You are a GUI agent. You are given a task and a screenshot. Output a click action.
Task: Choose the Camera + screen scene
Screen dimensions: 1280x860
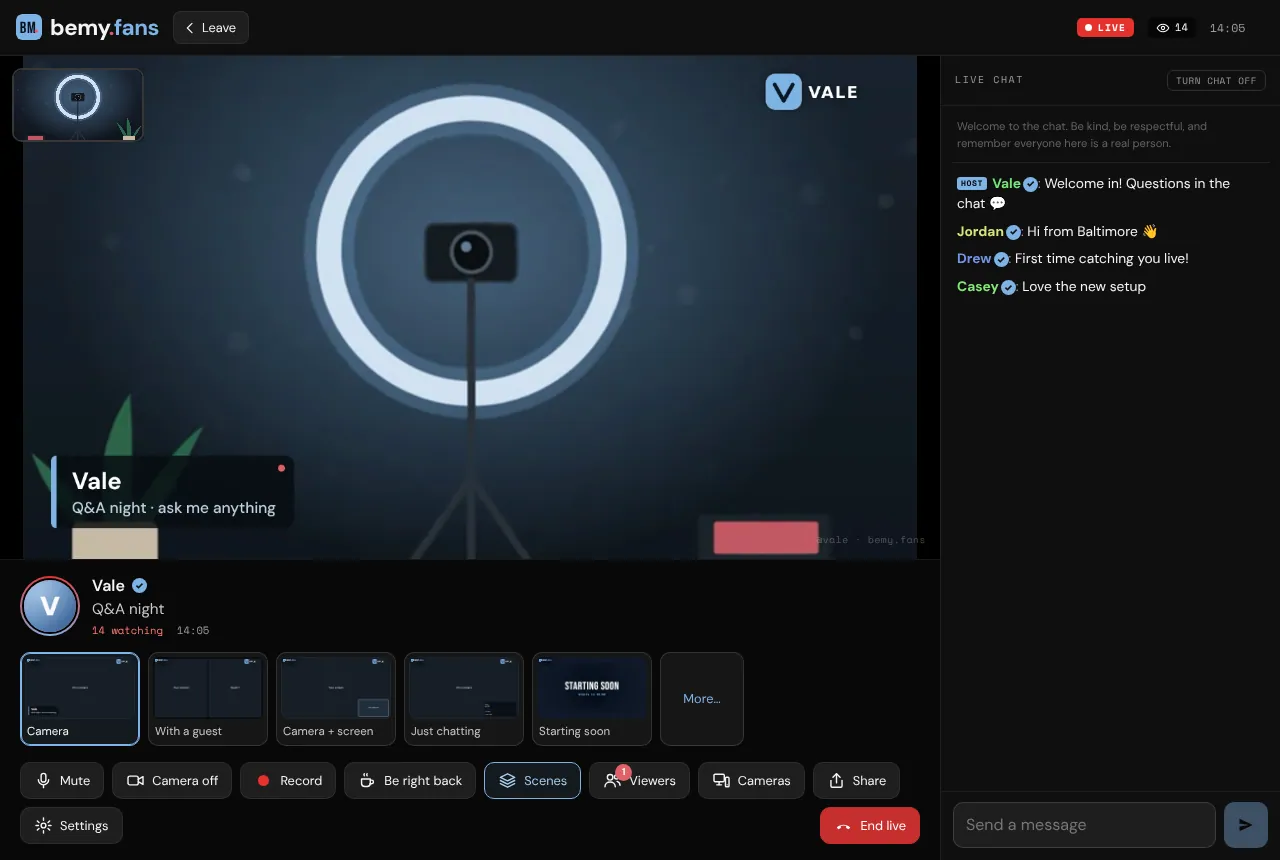point(336,699)
